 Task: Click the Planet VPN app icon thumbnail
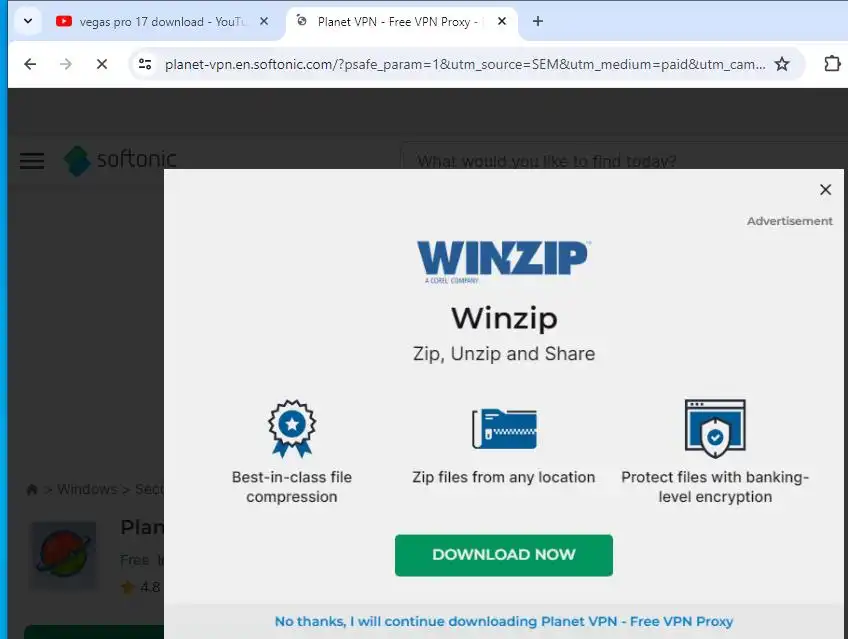tap(64, 555)
